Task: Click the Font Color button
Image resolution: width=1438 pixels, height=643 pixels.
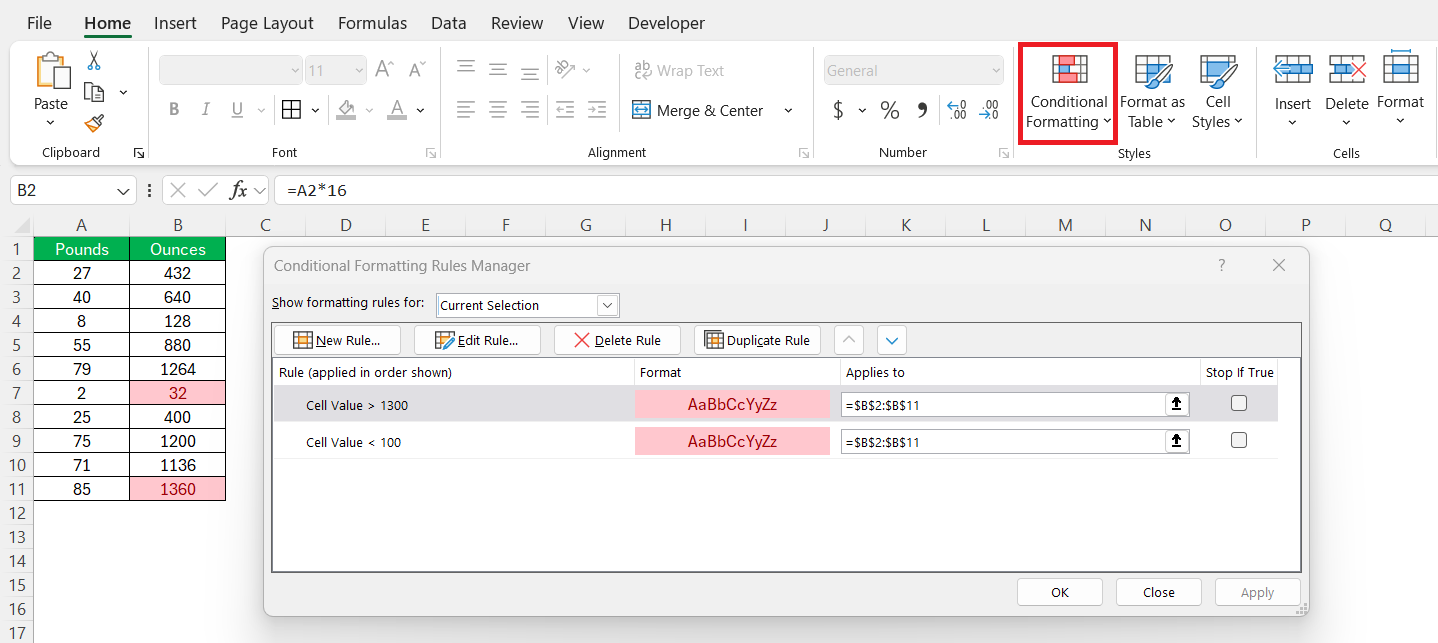Action: (x=397, y=110)
